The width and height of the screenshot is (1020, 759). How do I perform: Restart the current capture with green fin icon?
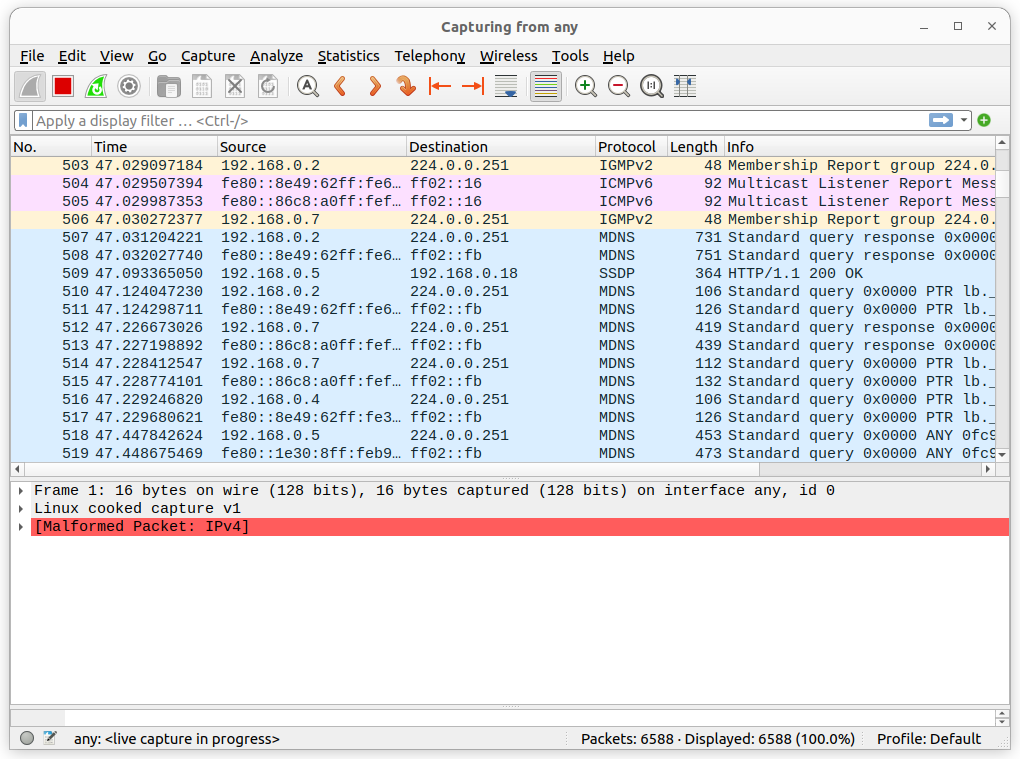[x=96, y=87]
